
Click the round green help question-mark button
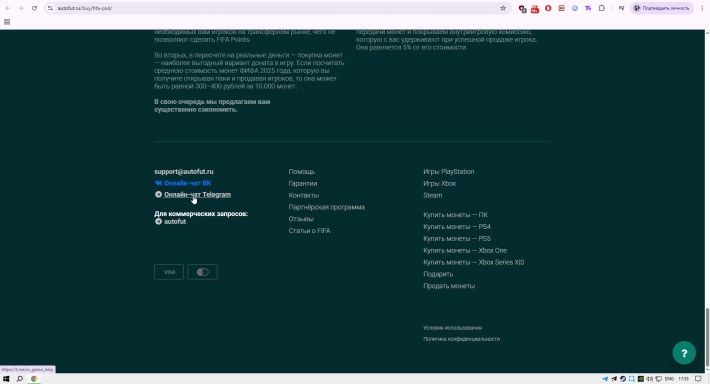[684, 353]
